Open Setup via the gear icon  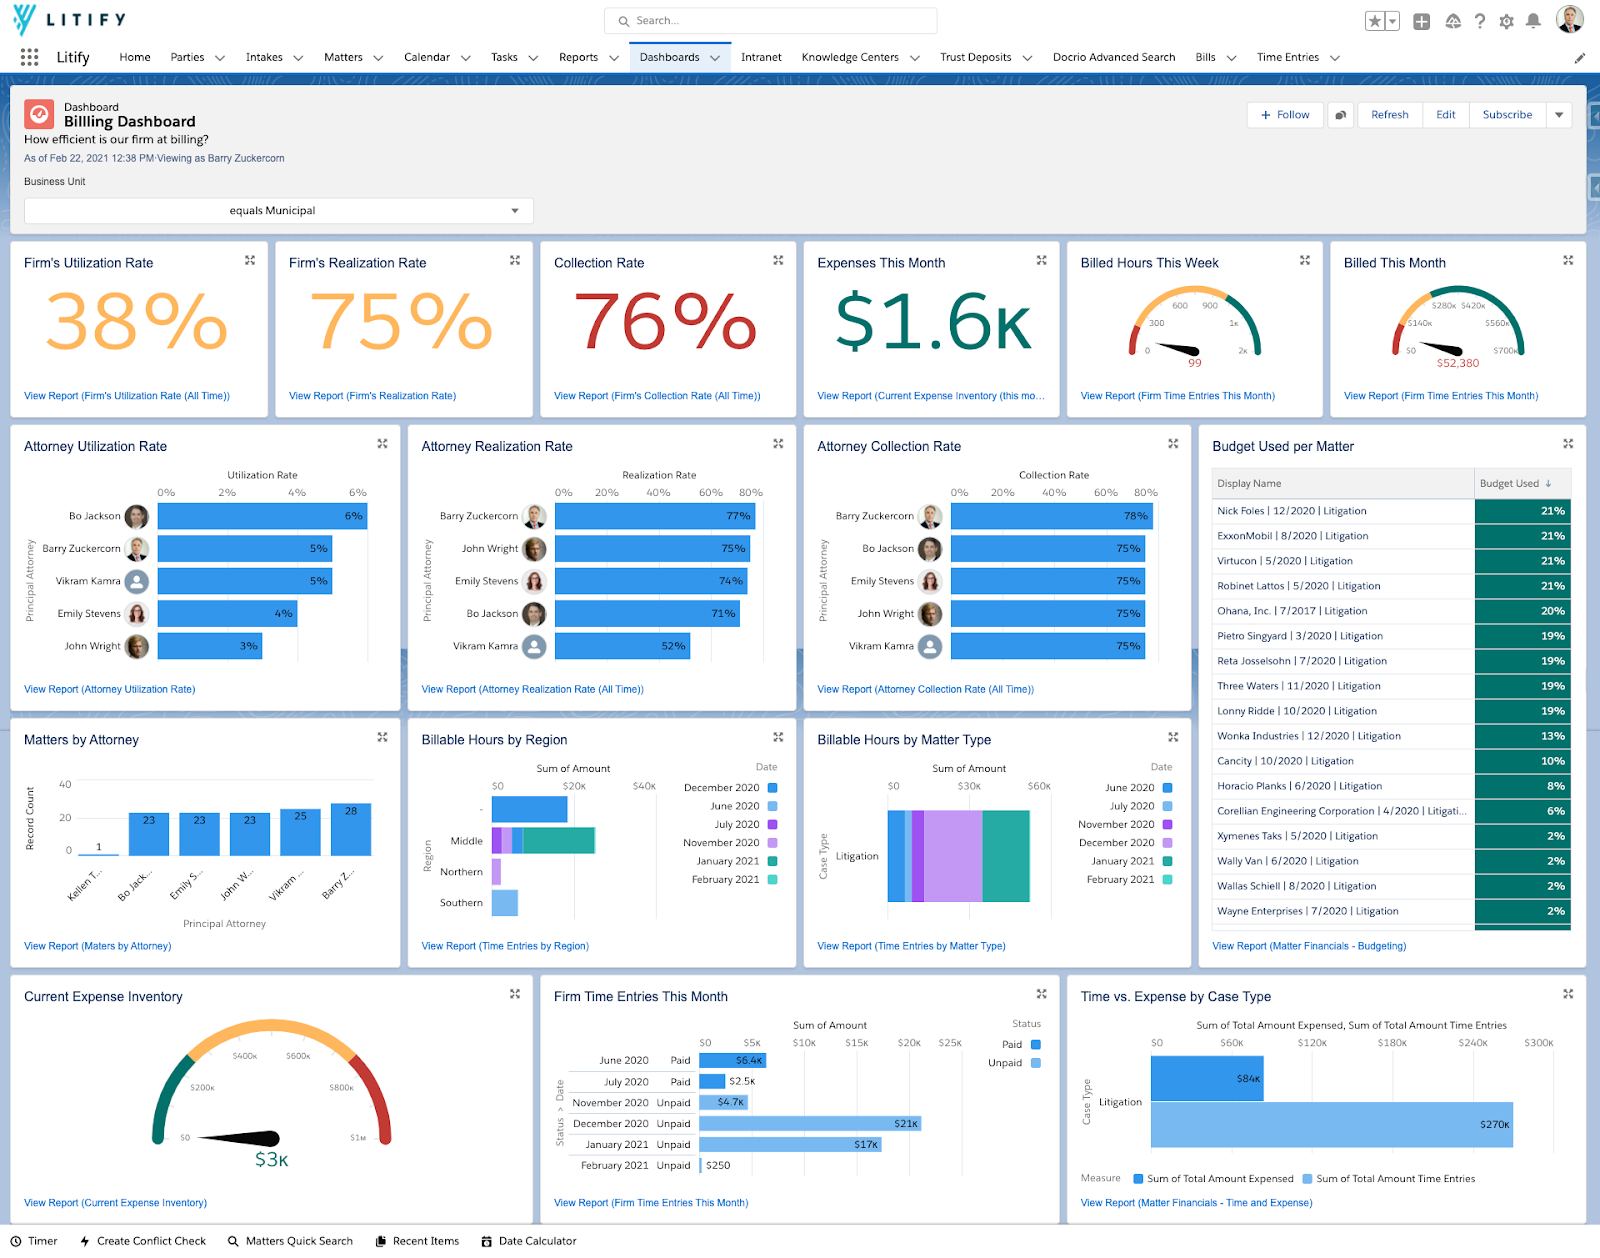pyautogui.click(x=1507, y=20)
